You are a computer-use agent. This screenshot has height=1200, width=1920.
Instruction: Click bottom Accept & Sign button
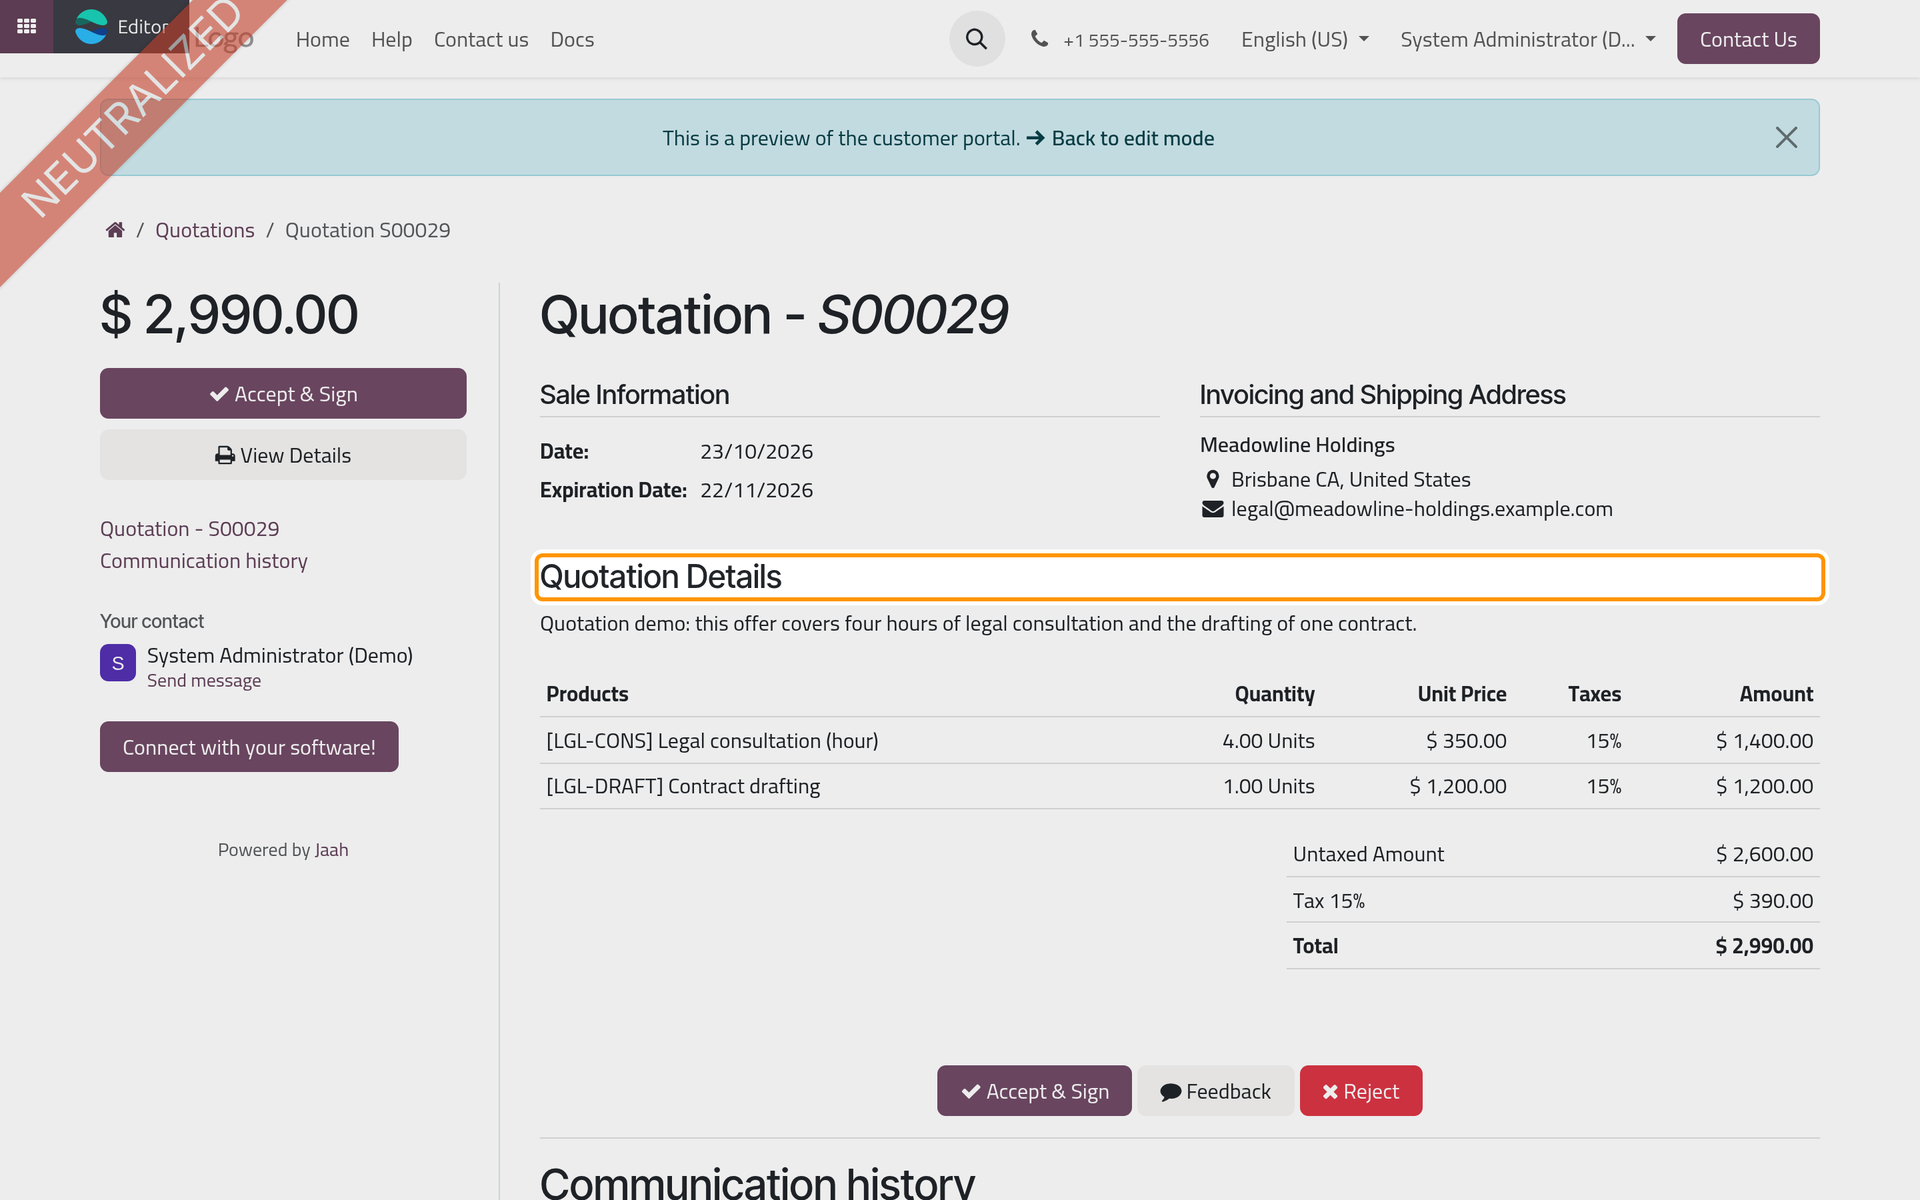click(x=1034, y=1091)
